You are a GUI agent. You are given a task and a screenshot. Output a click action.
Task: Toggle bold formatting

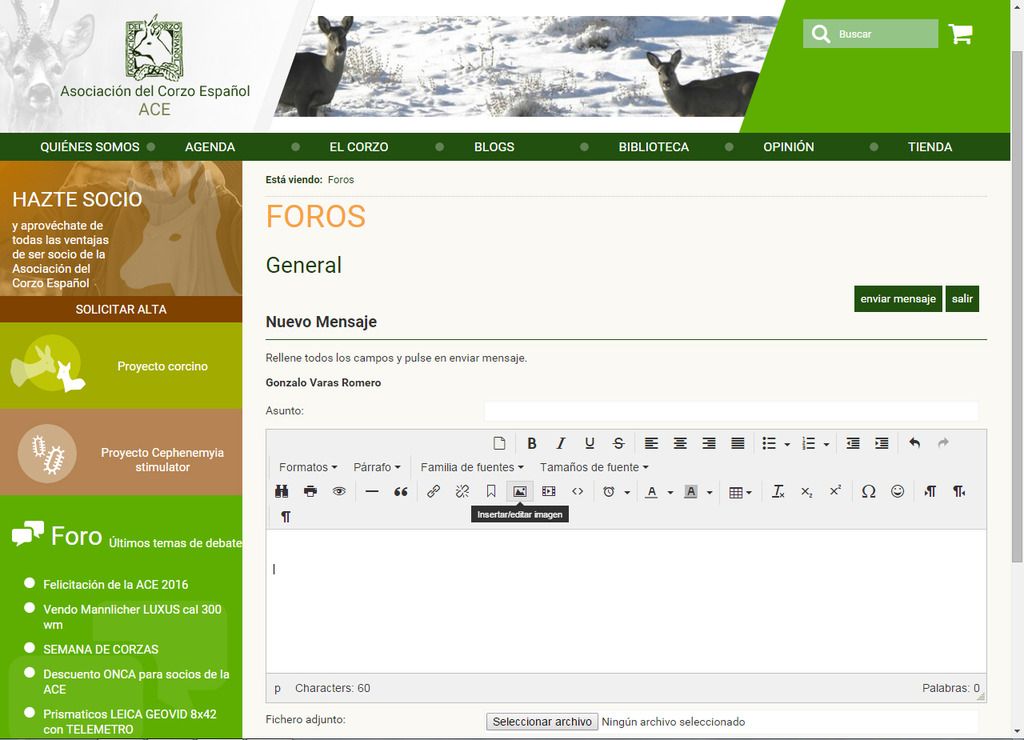pos(532,443)
